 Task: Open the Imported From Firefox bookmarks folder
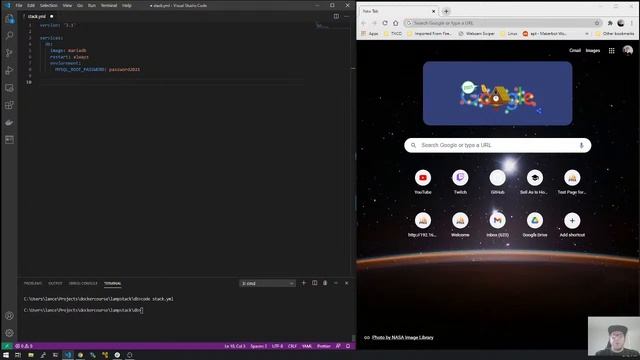point(429,33)
